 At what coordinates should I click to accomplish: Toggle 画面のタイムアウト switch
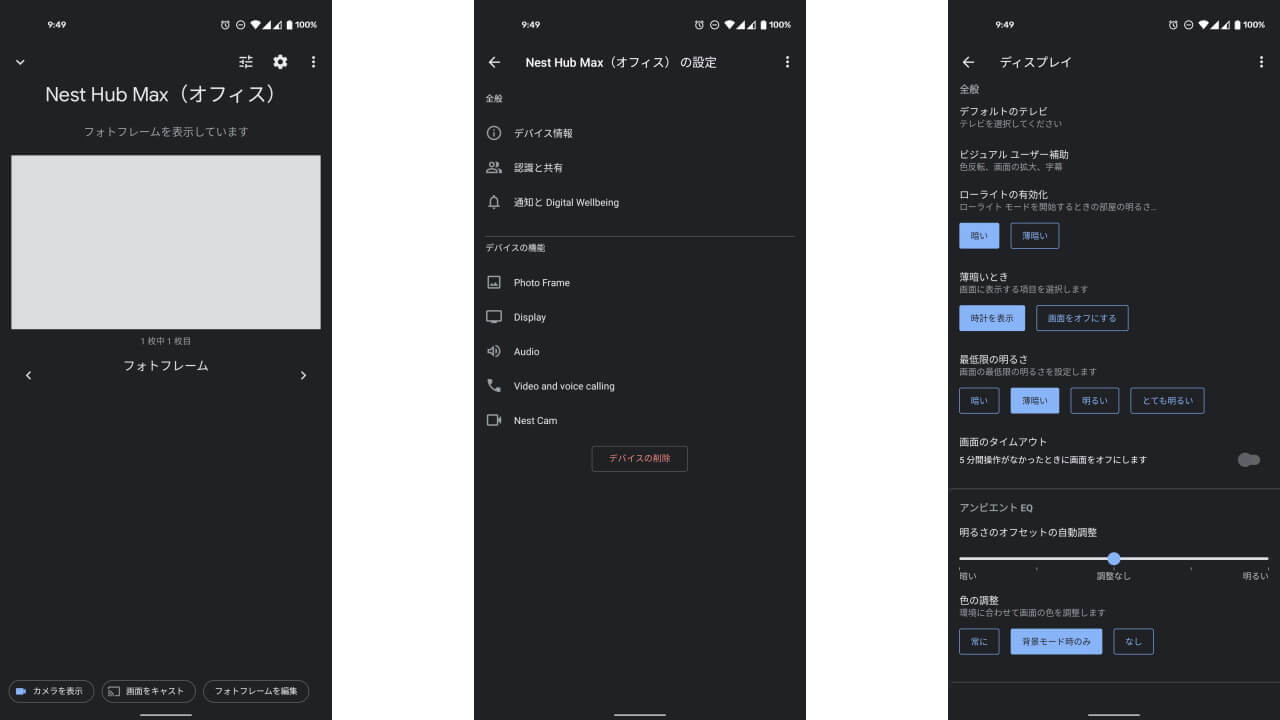(1247, 460)
